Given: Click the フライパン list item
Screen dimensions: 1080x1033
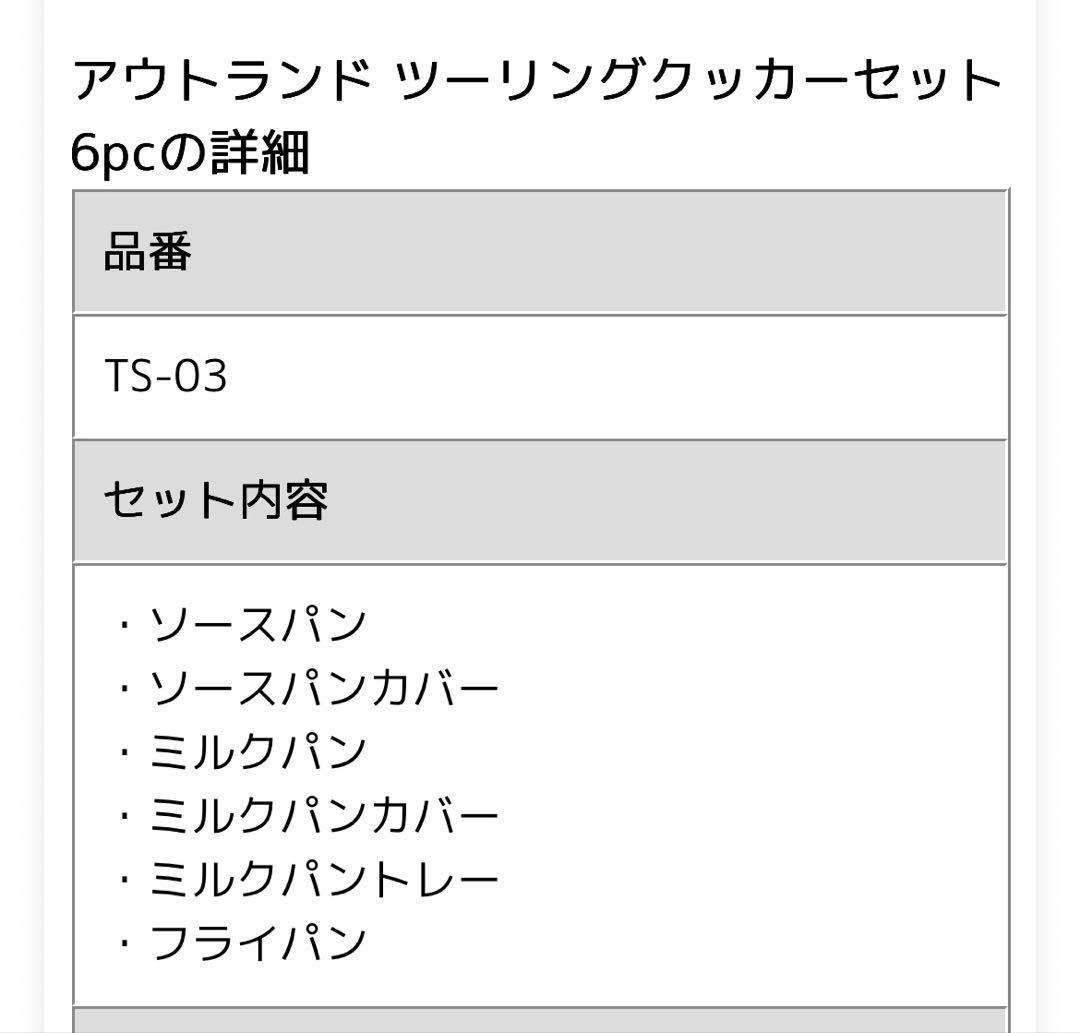Looking at the screenshot, I should pyautogui.click(x=258, y=943).
